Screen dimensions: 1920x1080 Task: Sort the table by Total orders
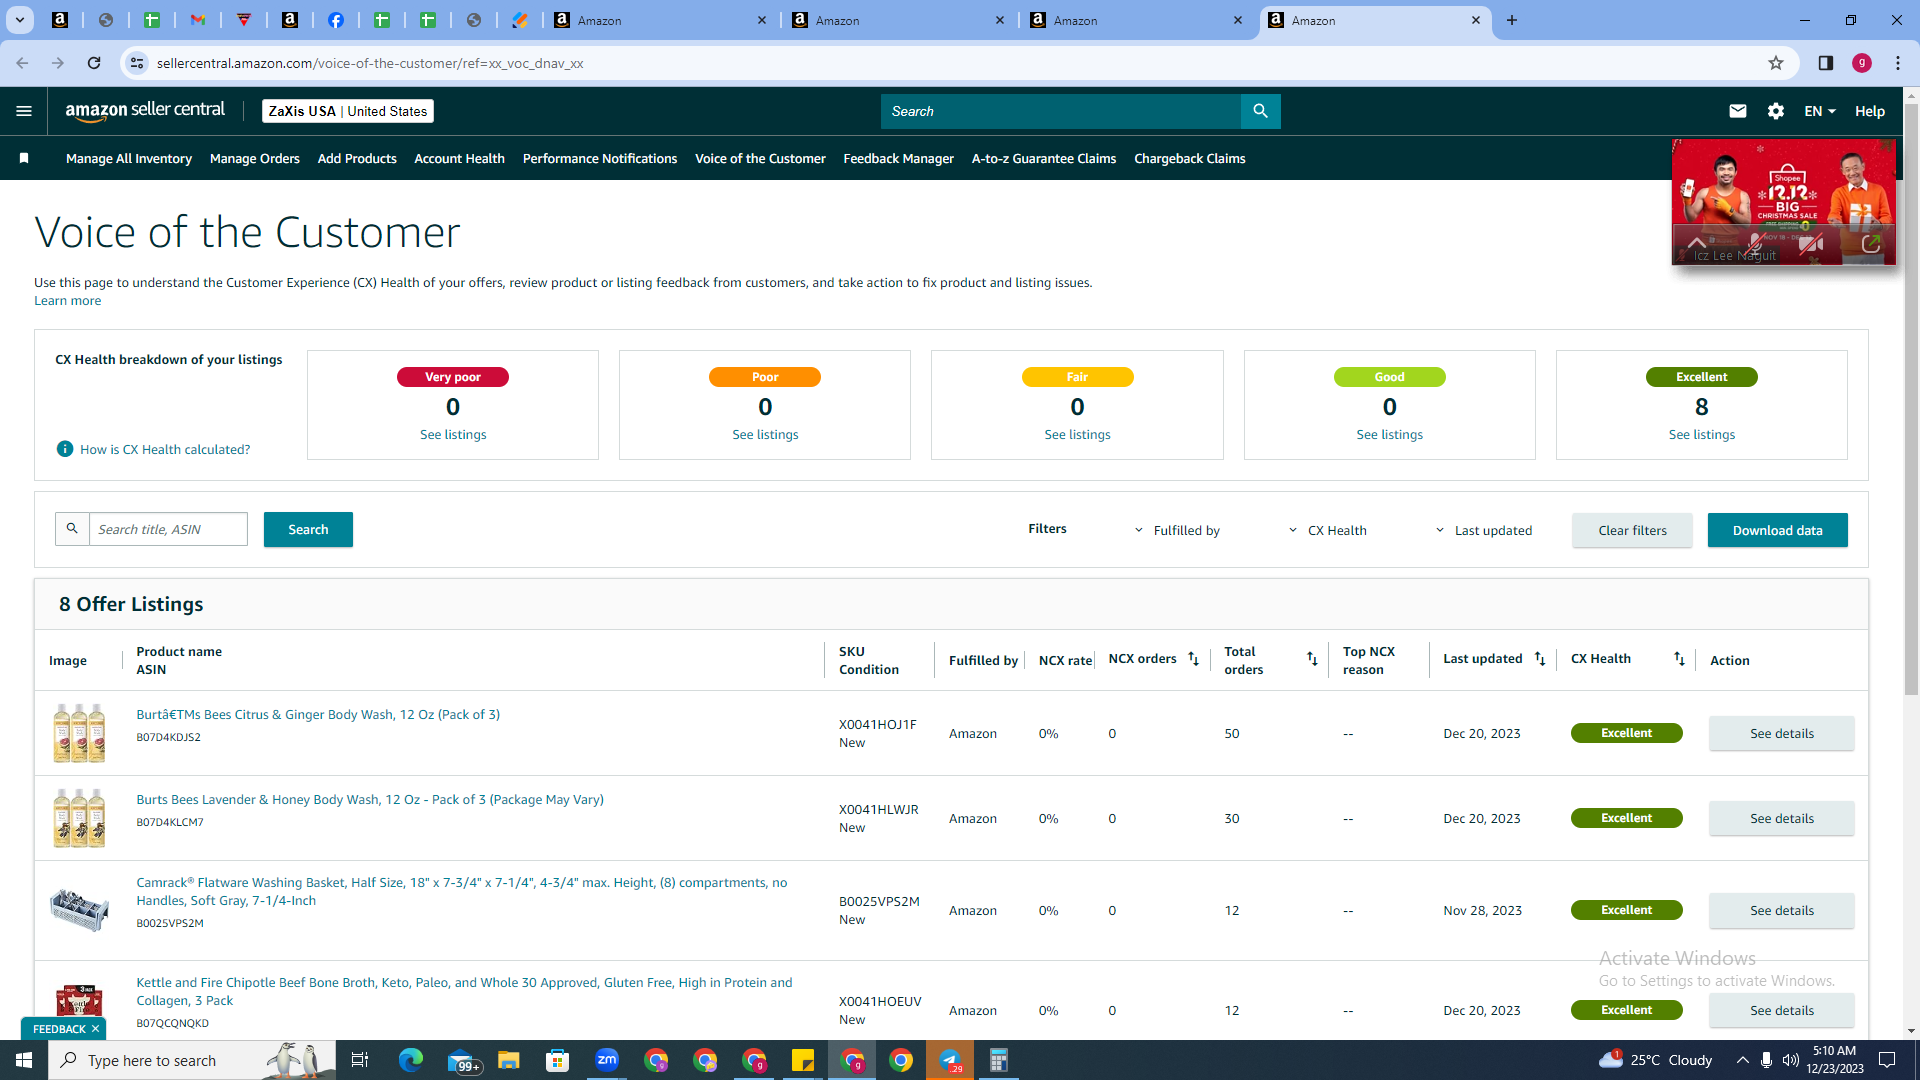(x=1312, y=659)
